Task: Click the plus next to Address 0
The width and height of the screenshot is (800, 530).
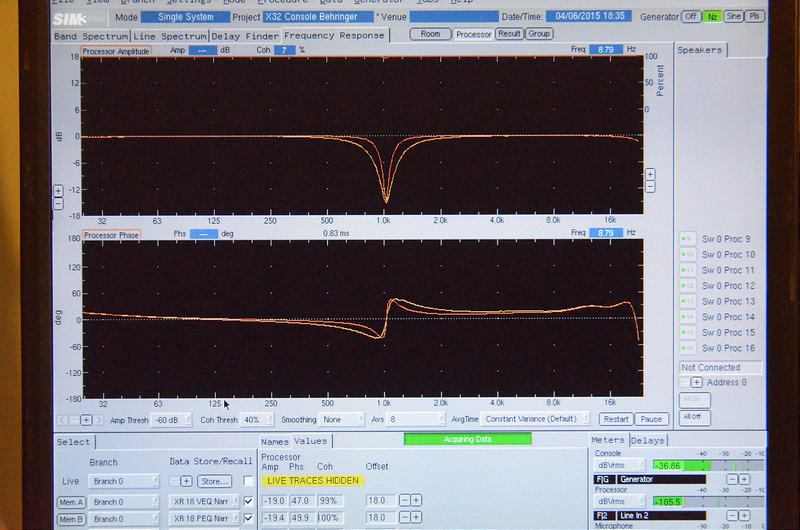Action: (696, 382)
